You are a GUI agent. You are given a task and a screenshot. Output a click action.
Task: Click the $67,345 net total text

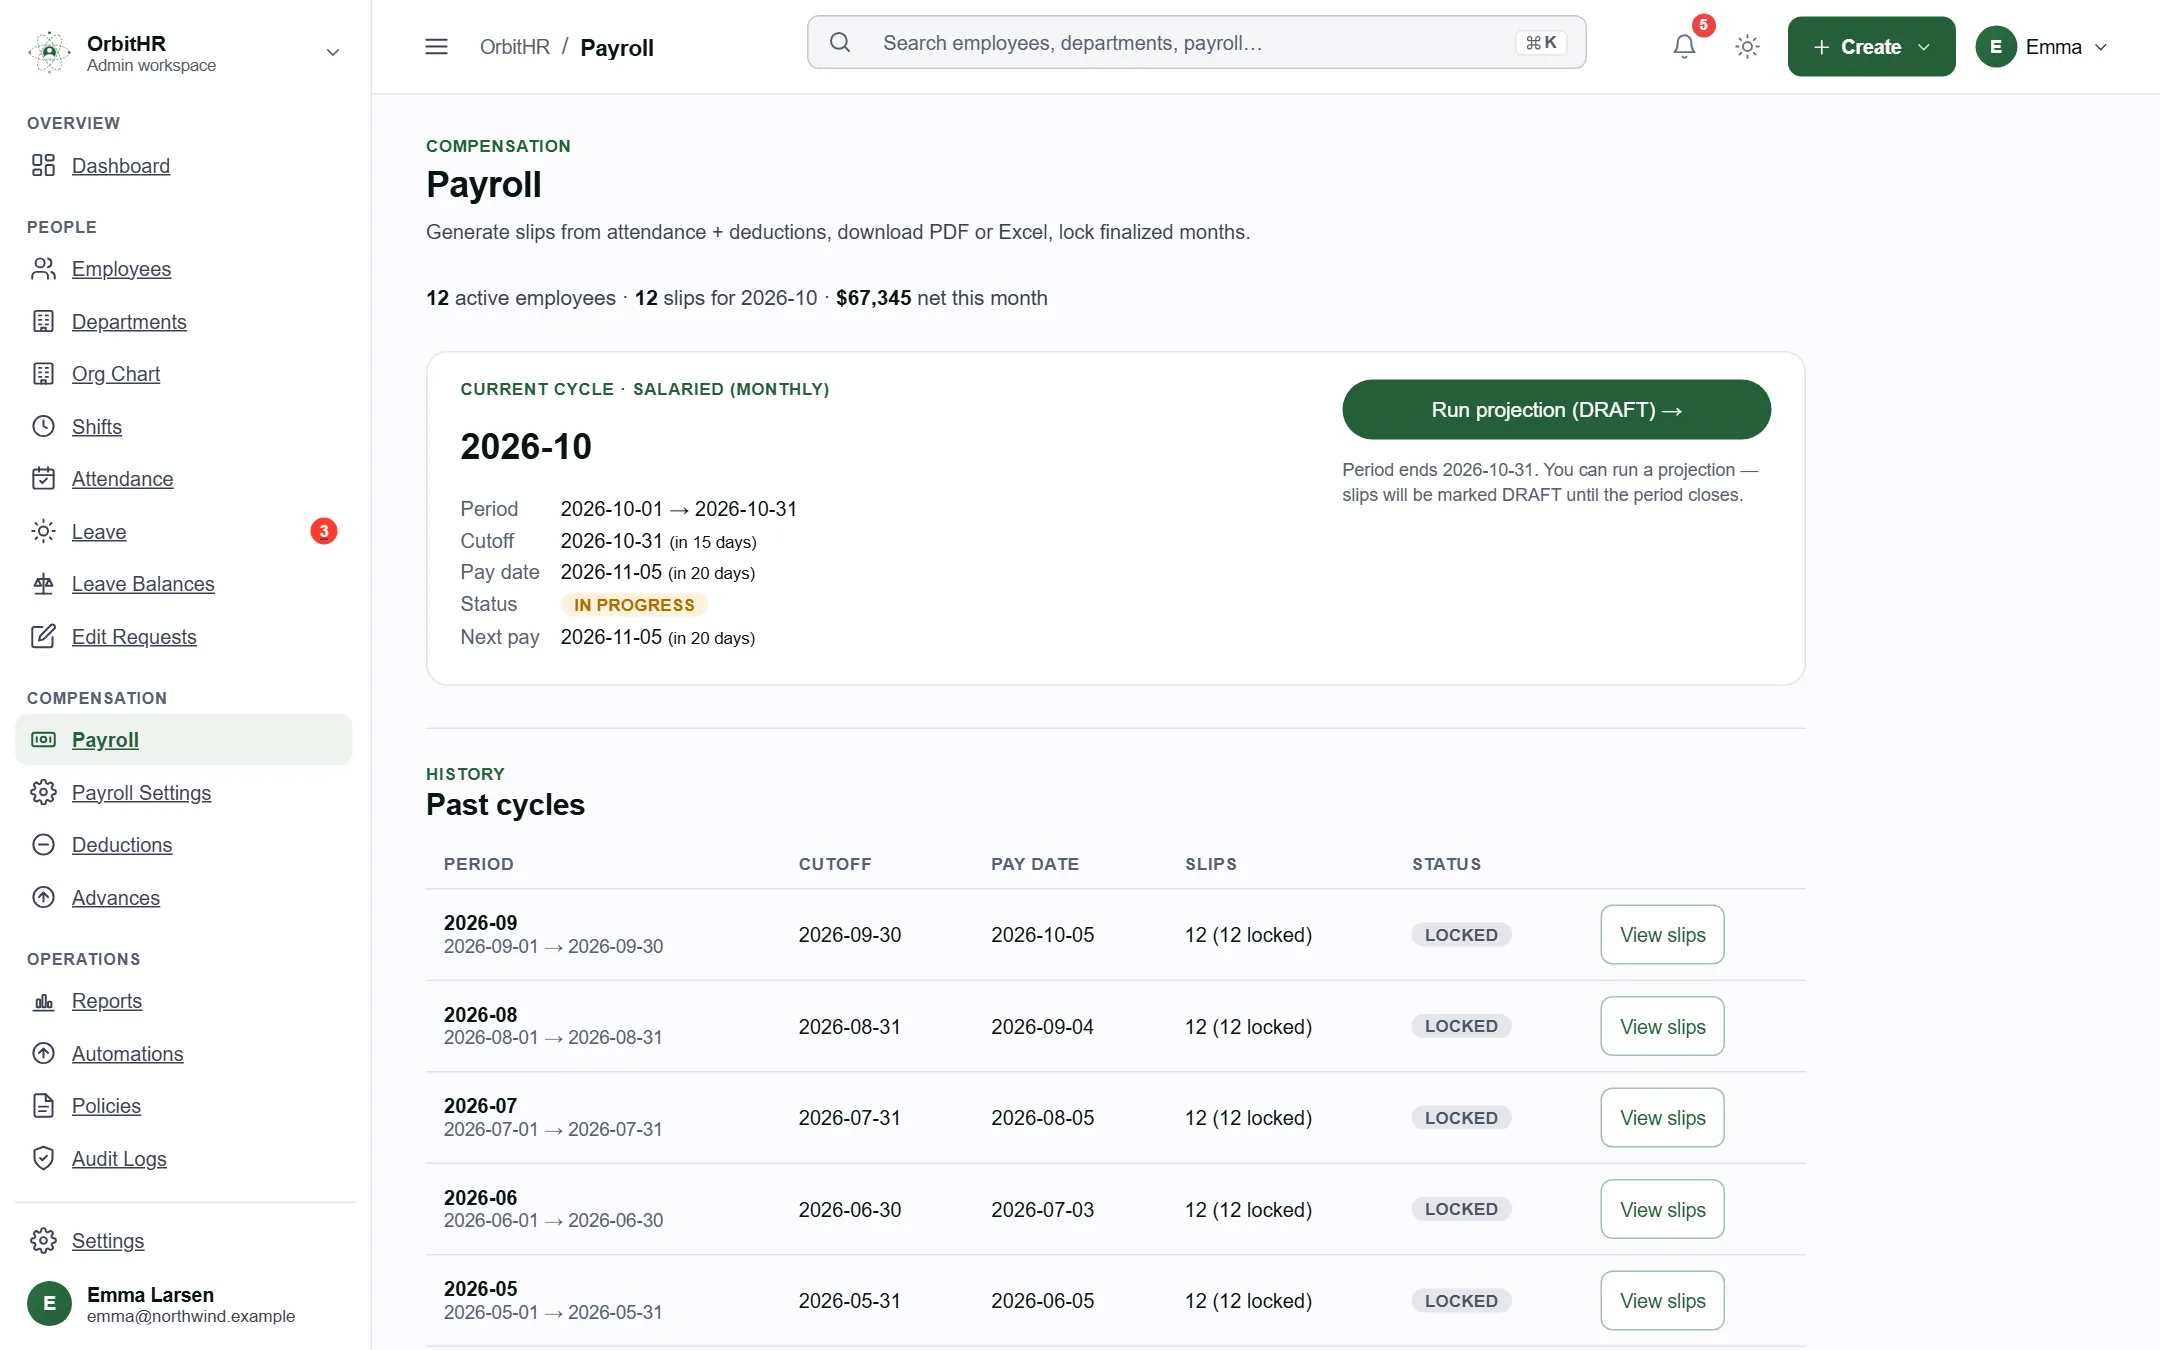873,298
